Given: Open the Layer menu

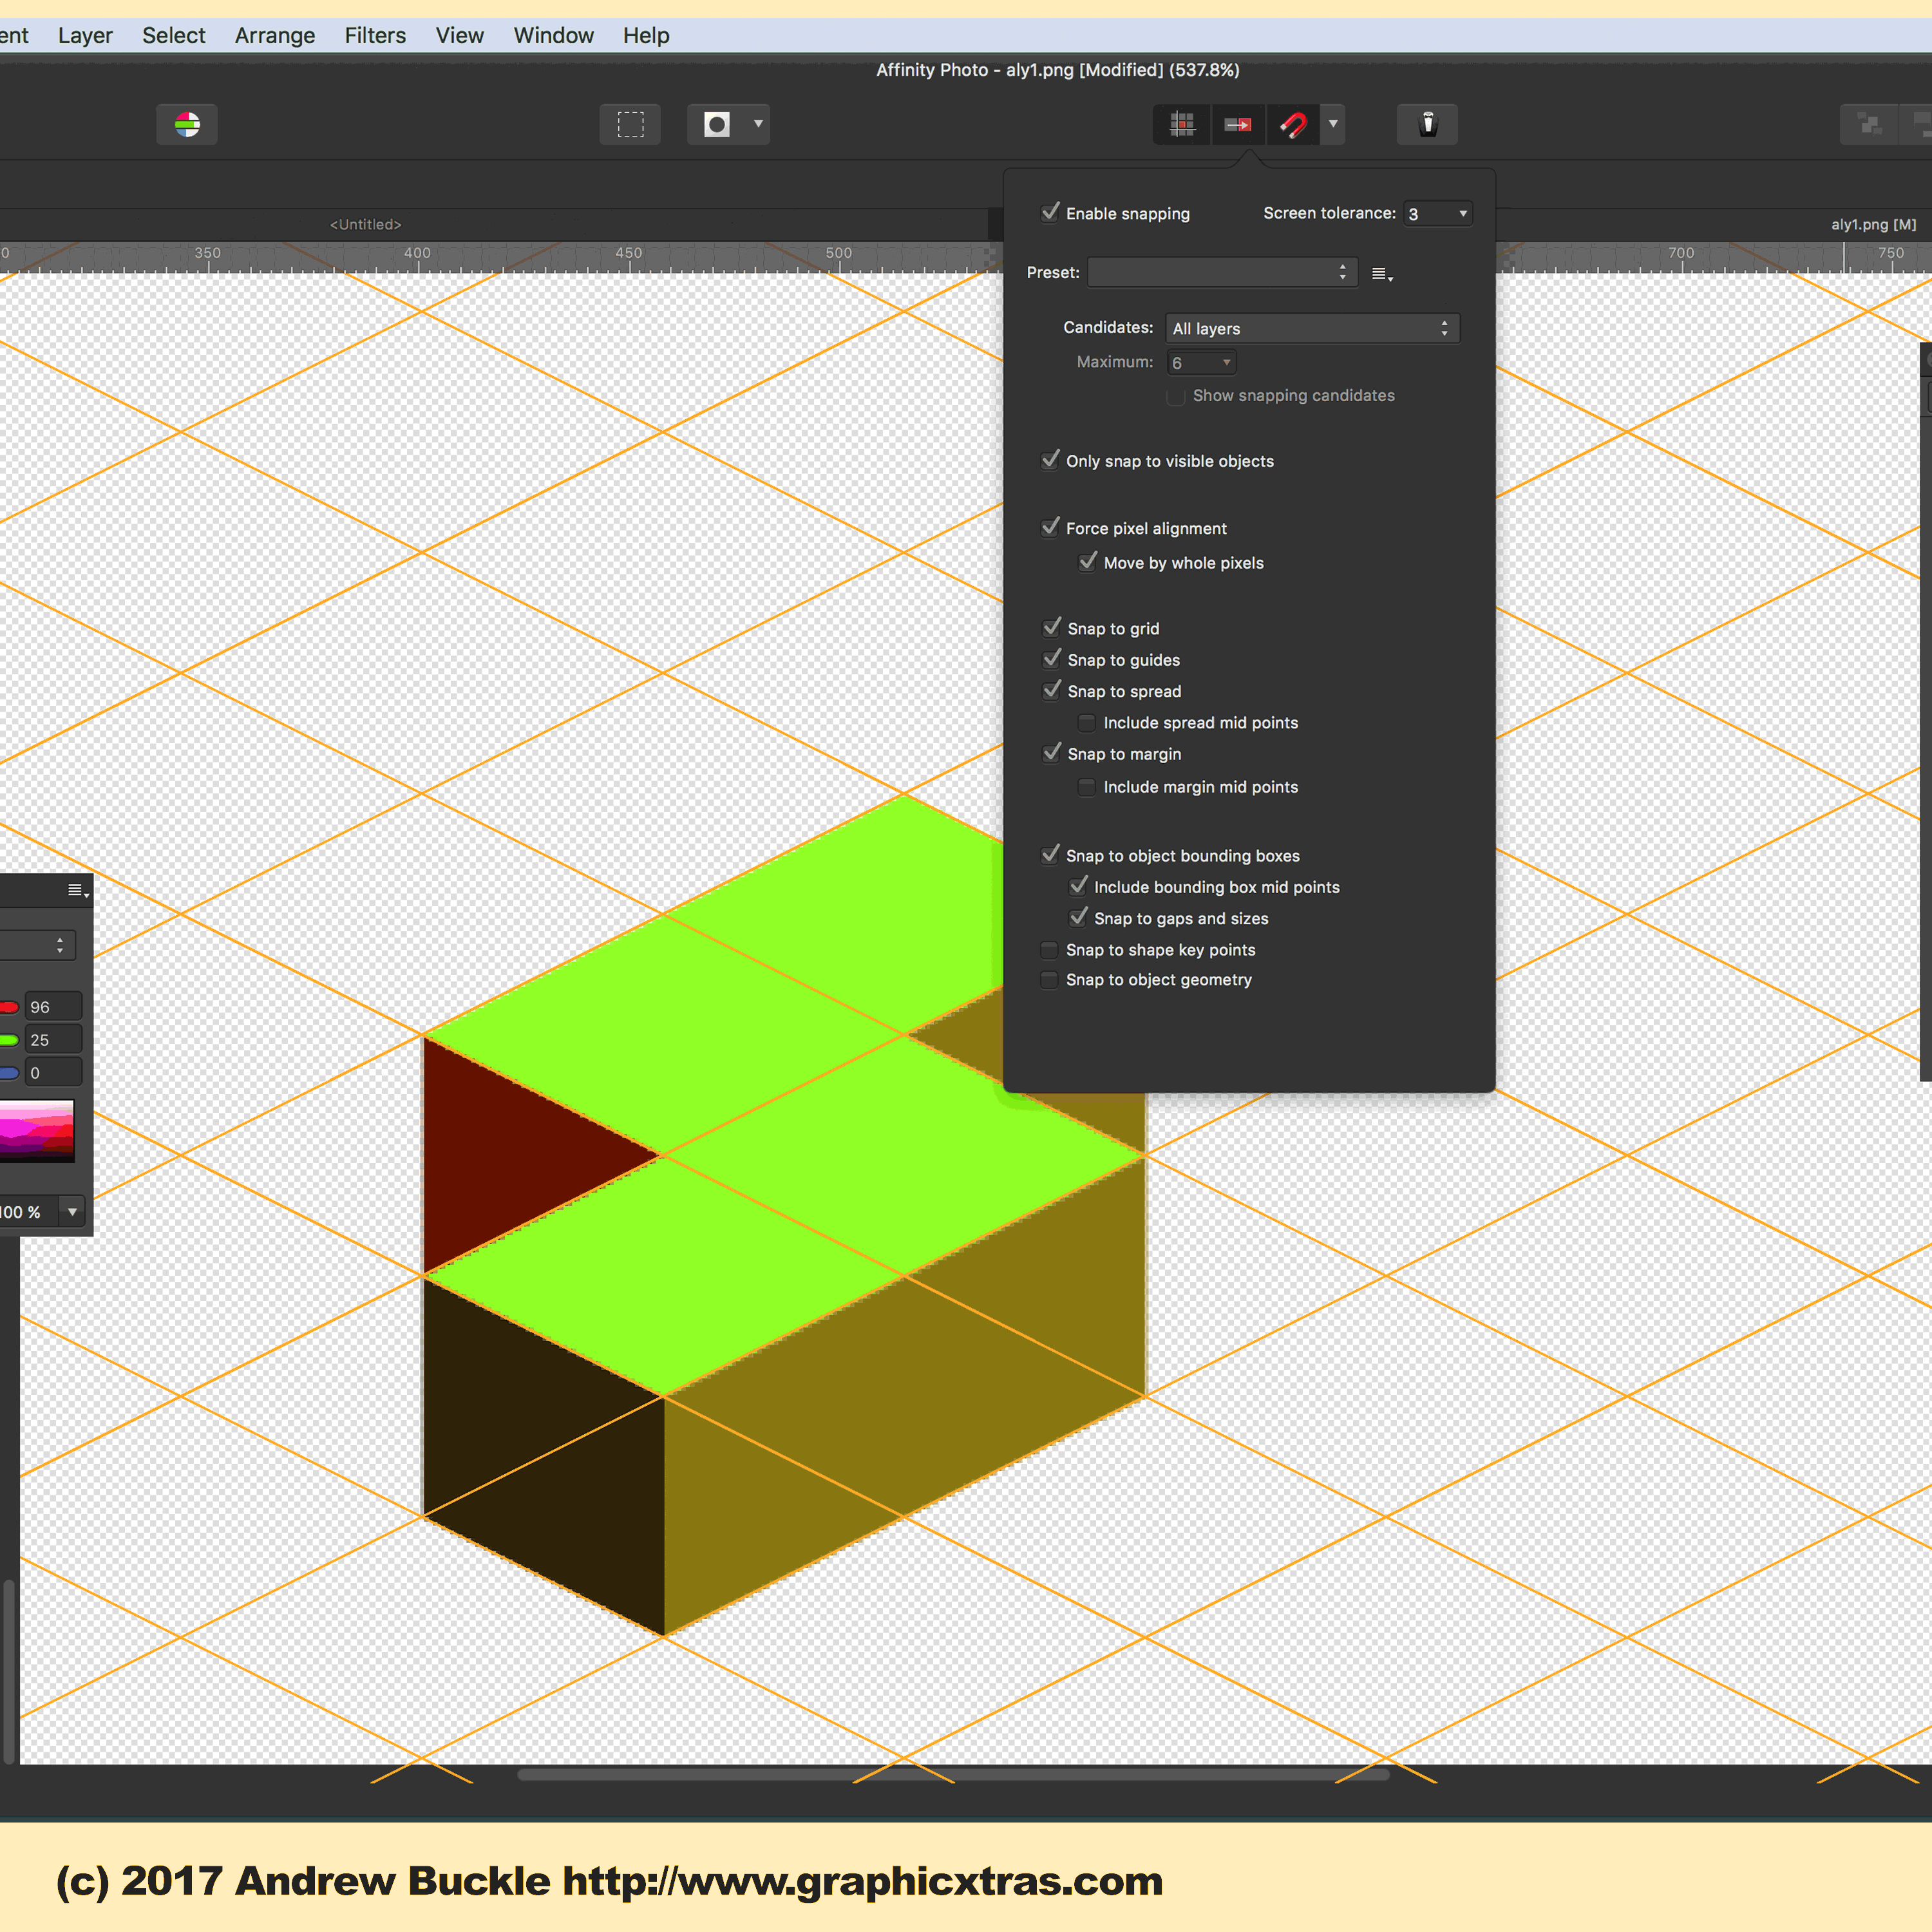Looking at the screenshot, I should click(85, 36).
